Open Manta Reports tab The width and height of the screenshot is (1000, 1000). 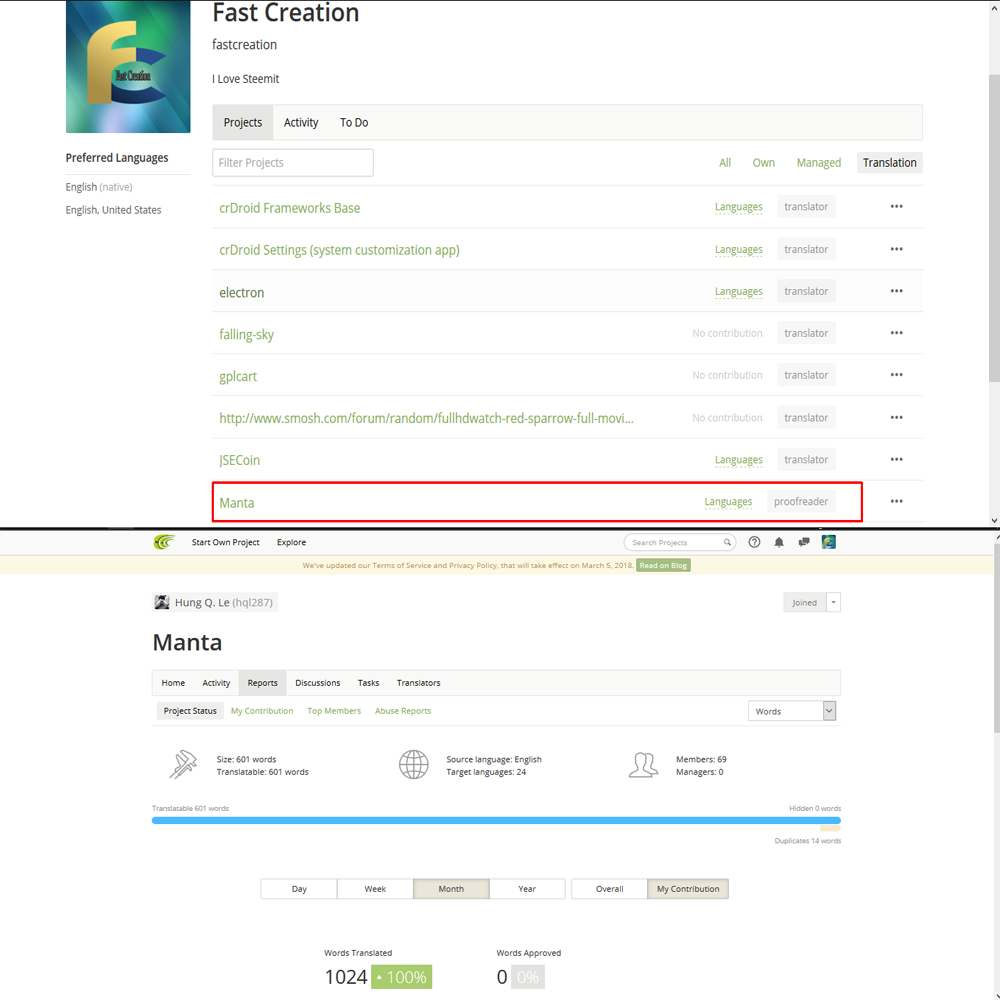(x=262, y=682)
